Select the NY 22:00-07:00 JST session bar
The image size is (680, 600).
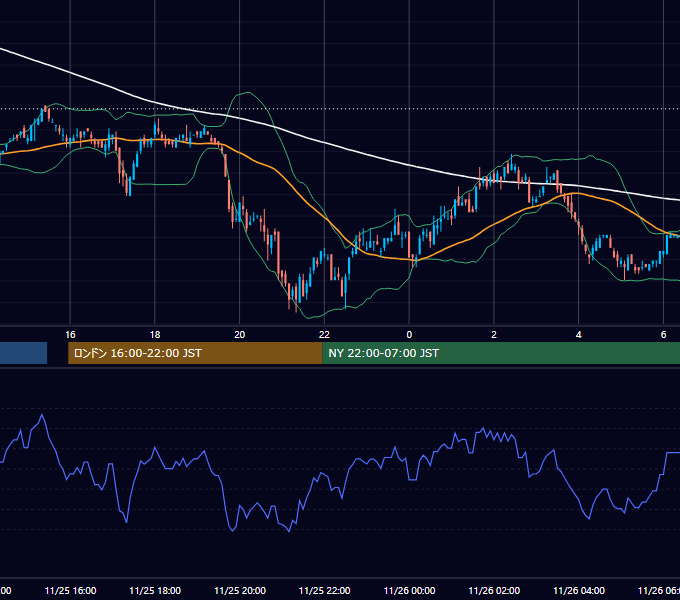point(501,353)
